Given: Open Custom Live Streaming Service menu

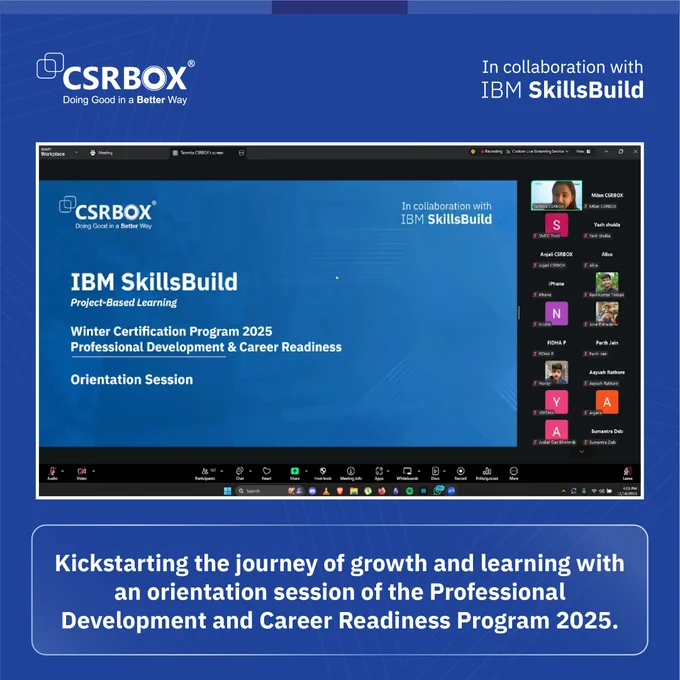Looking at the screenshot, I should [537, 151].
